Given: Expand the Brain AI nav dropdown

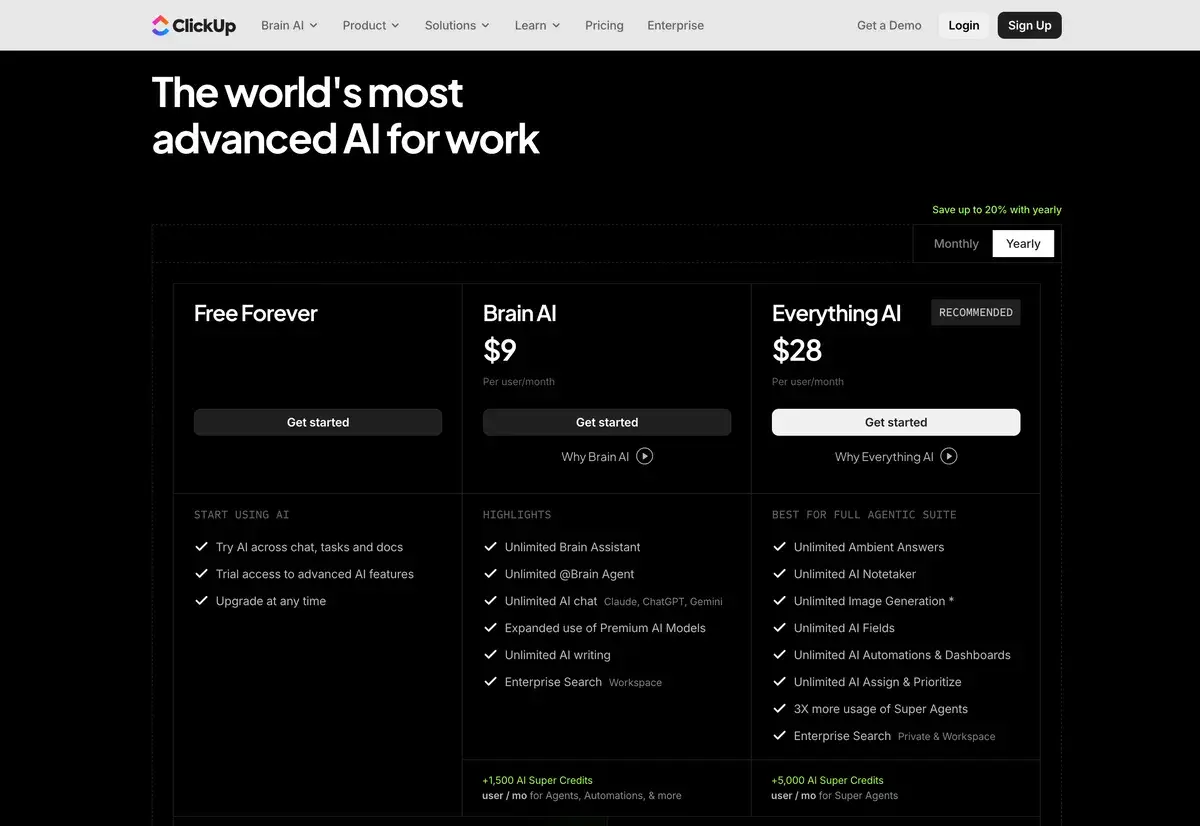Looking at the screenshot, I should pos(289,25).
